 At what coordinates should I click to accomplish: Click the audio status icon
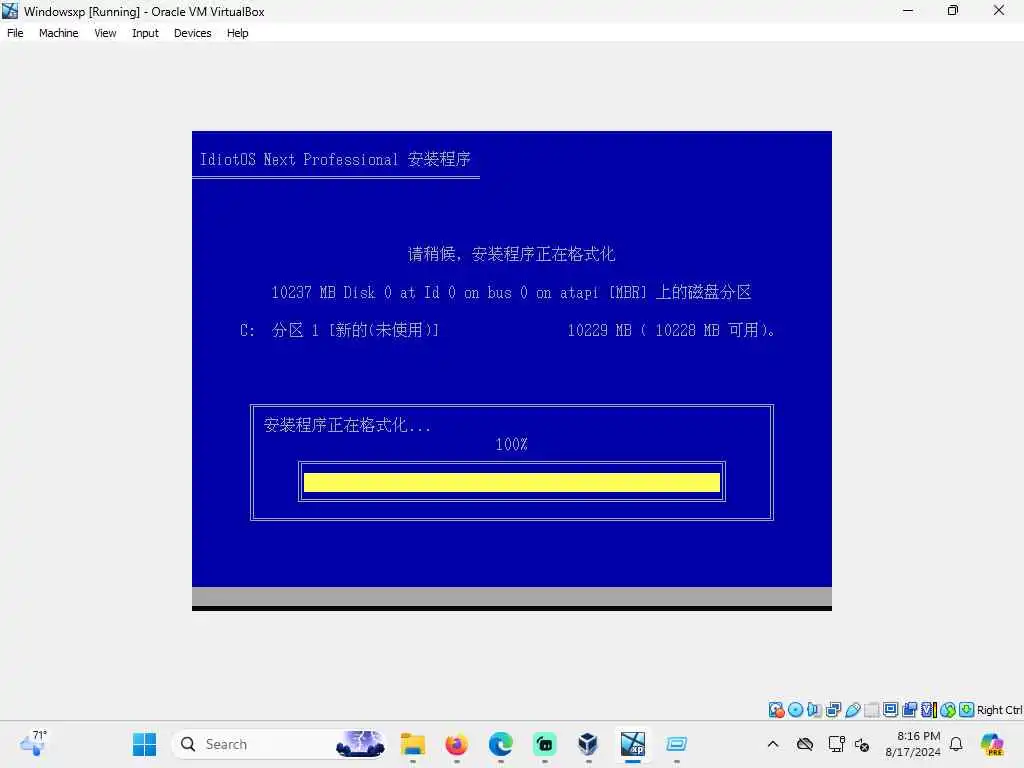pos(814,710)
